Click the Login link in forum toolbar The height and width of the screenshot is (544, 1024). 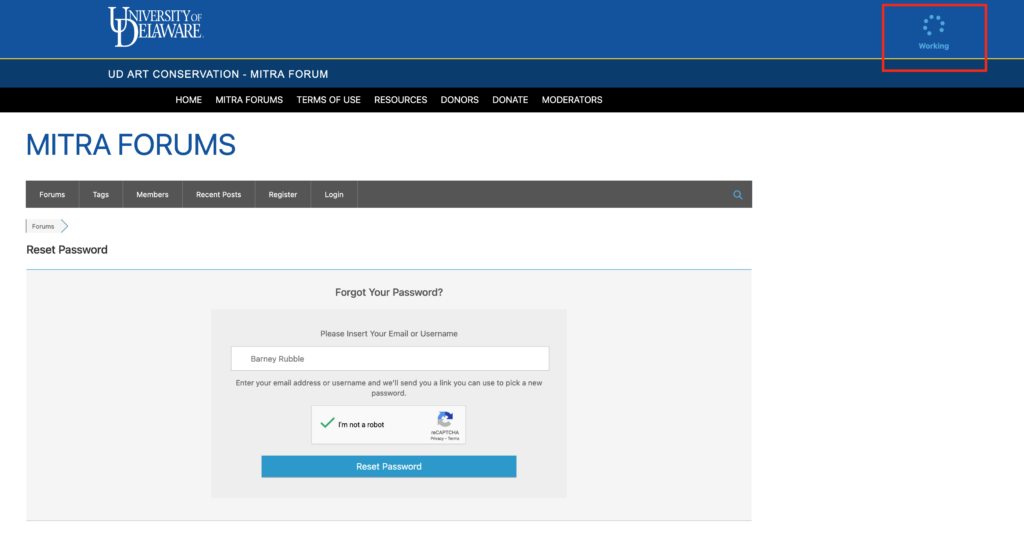coord(334,195)
